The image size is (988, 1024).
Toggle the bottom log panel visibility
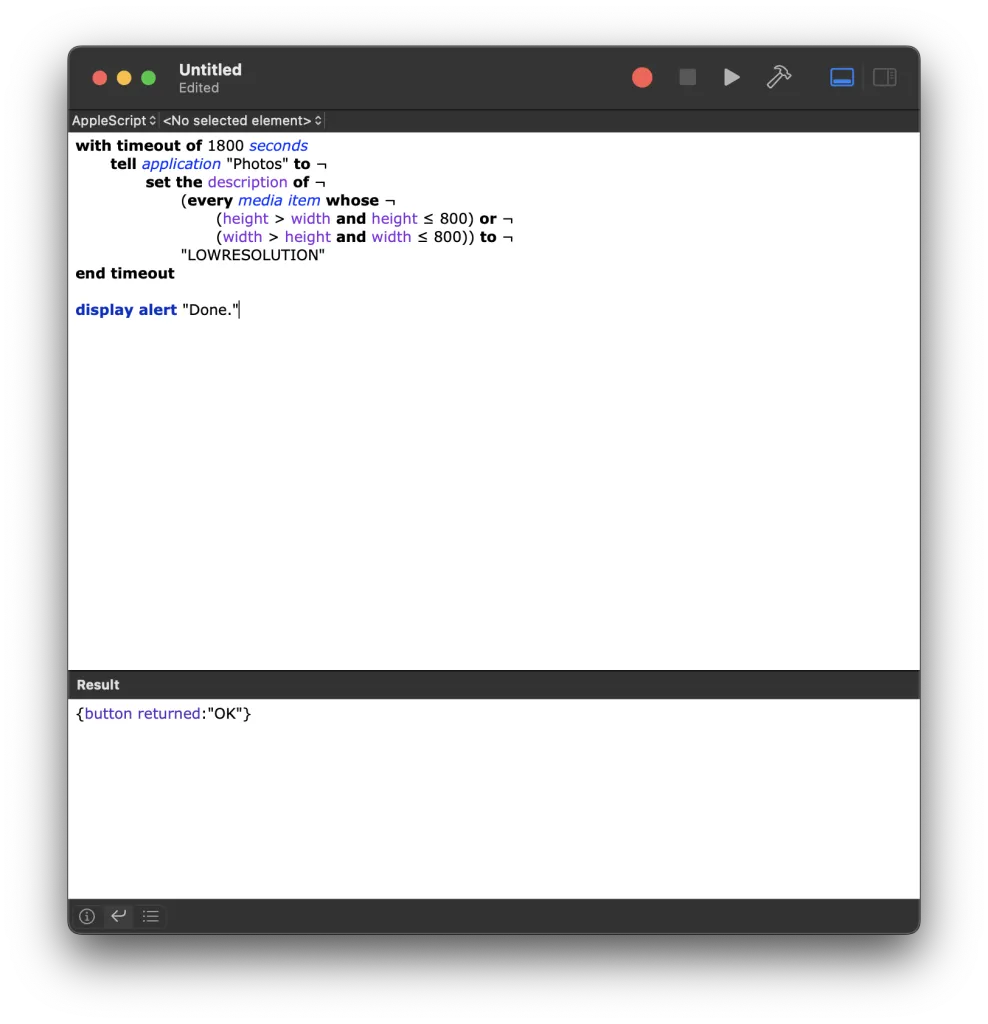[x=841, y=77]
